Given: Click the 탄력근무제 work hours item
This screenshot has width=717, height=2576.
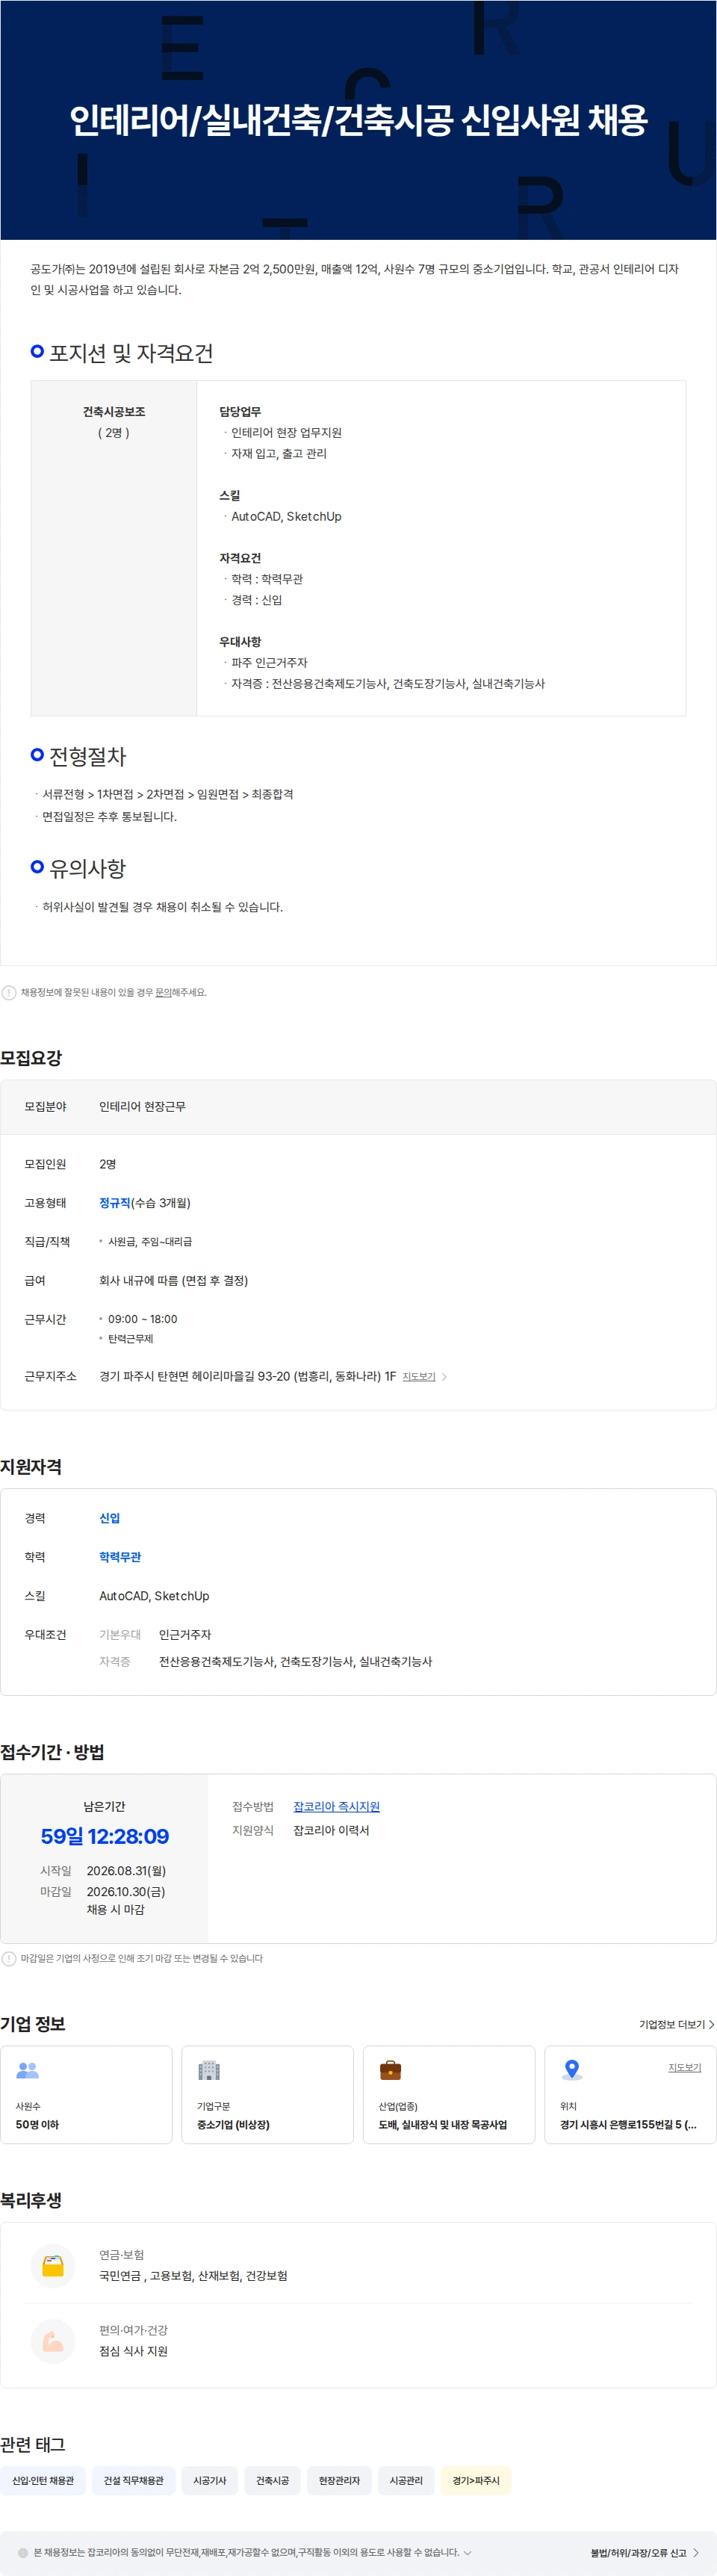Looking at the screenshot, I should tap(130, 1339).
